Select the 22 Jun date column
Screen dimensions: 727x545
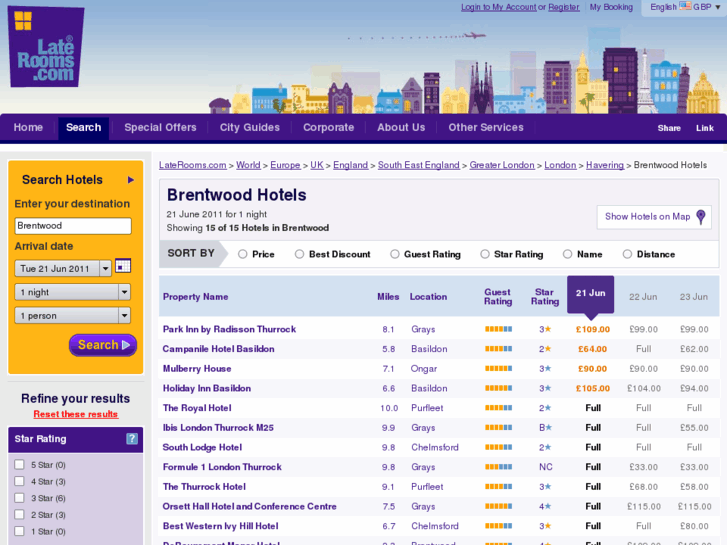point(643,297)
